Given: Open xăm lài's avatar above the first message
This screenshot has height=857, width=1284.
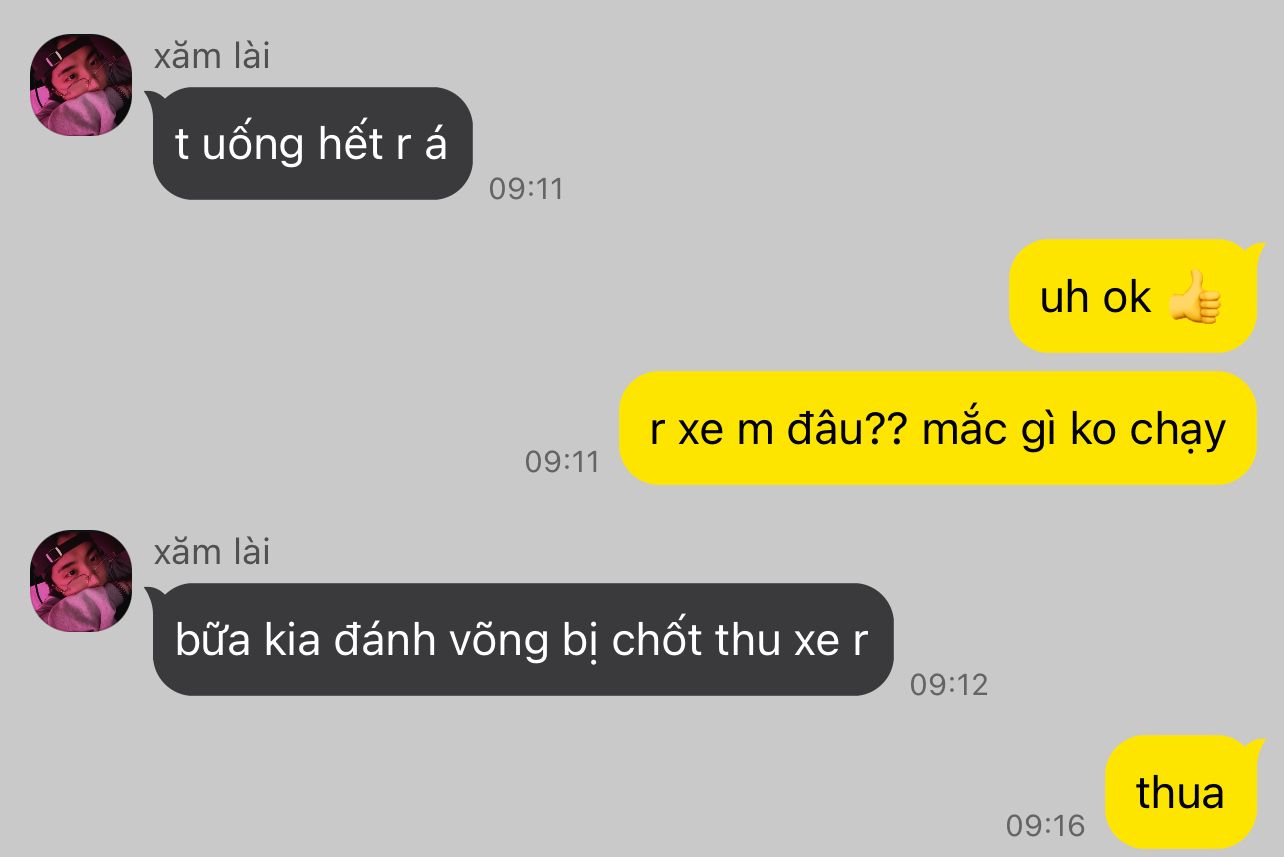Looking at the screenshot, I should [81, 85].
